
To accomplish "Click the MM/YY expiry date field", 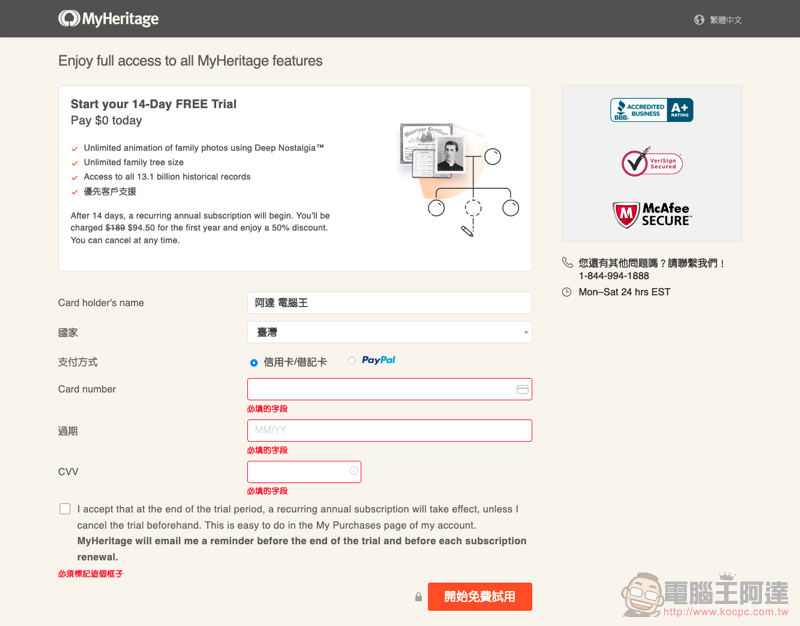I will (x=389, y=431).
